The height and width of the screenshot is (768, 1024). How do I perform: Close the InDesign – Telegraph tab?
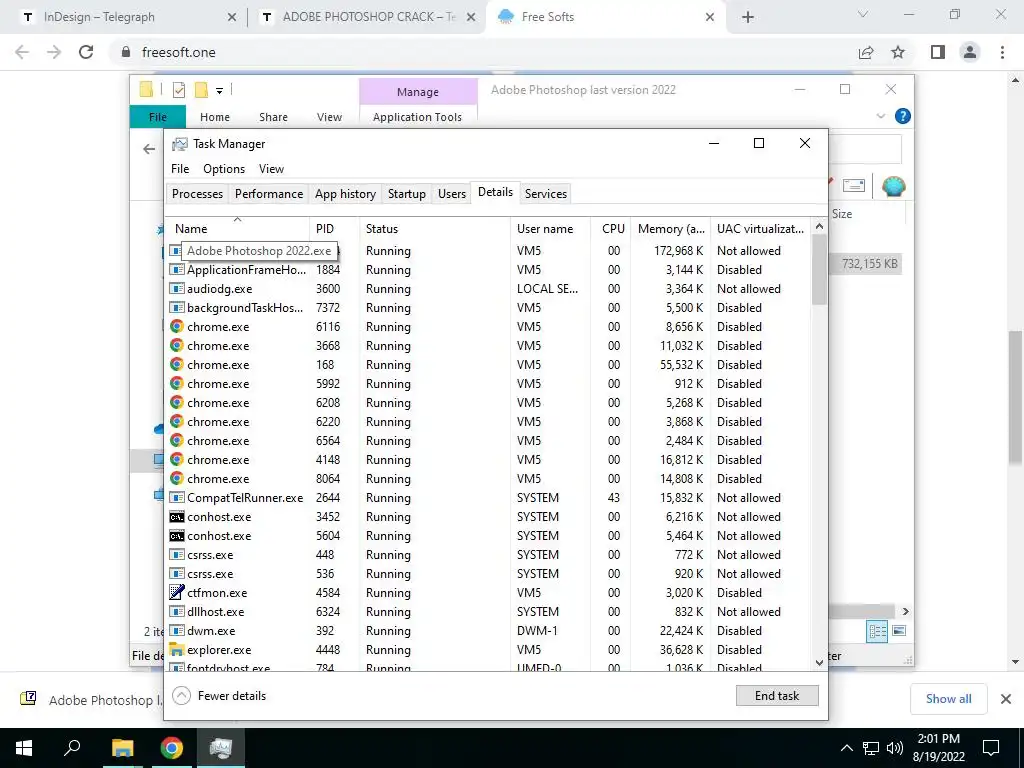(232, 18)
